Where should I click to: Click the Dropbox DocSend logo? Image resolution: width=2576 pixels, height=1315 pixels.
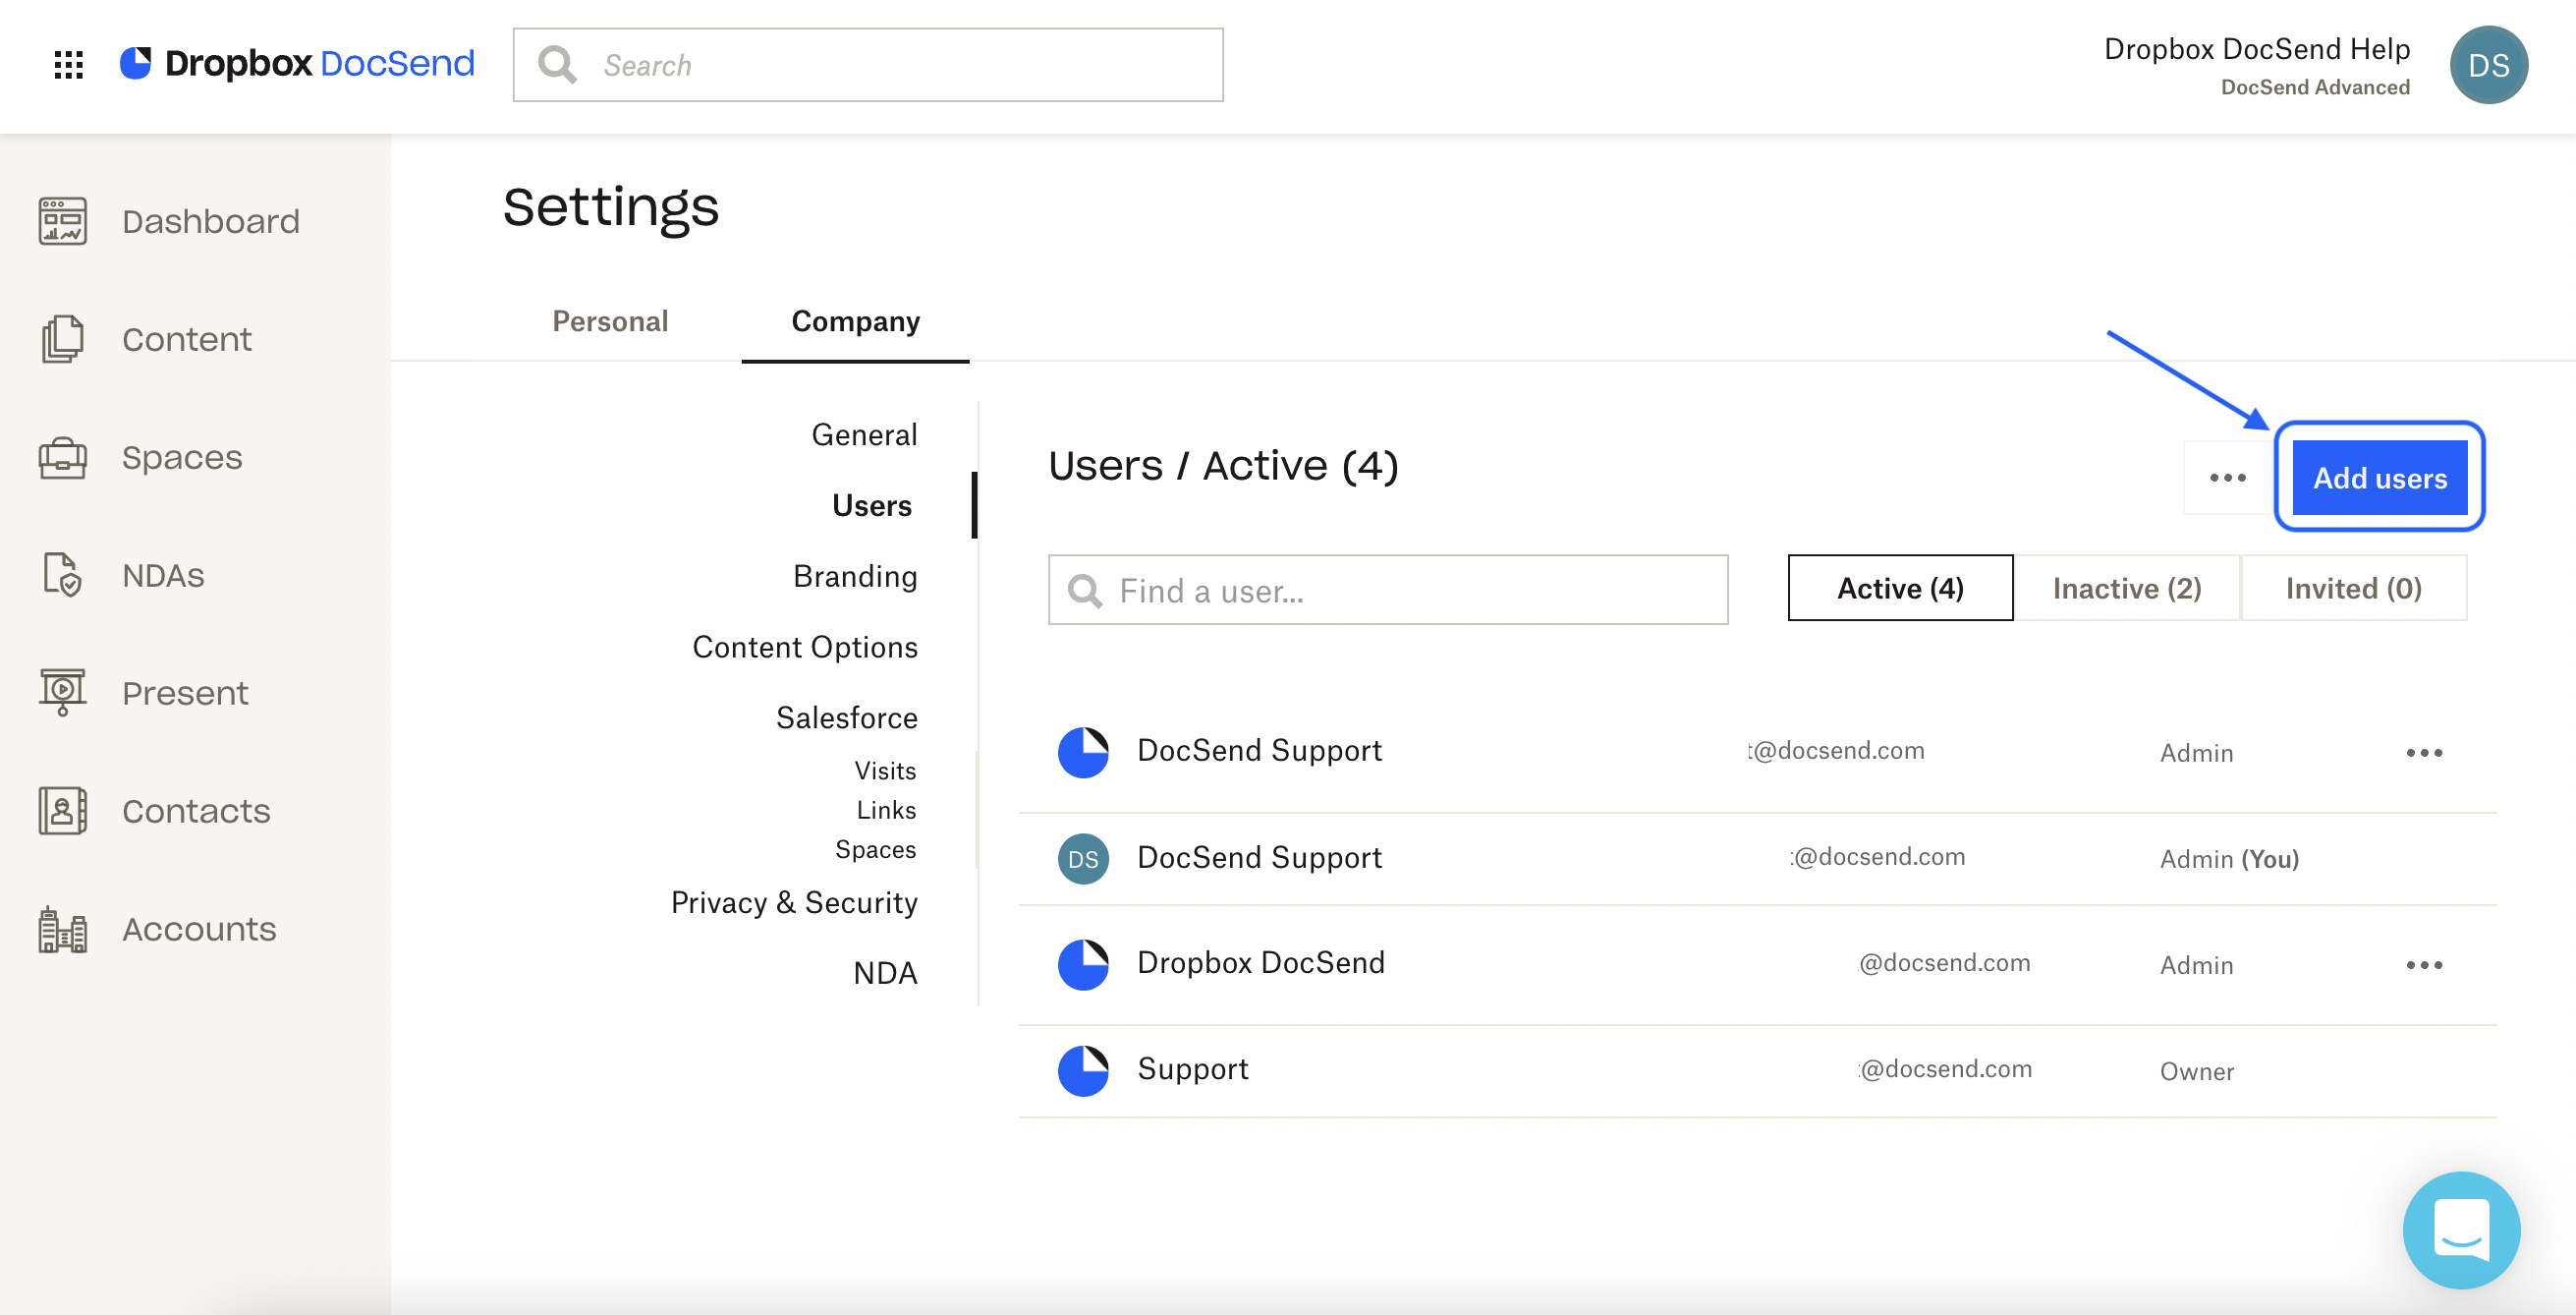[297, 63]
